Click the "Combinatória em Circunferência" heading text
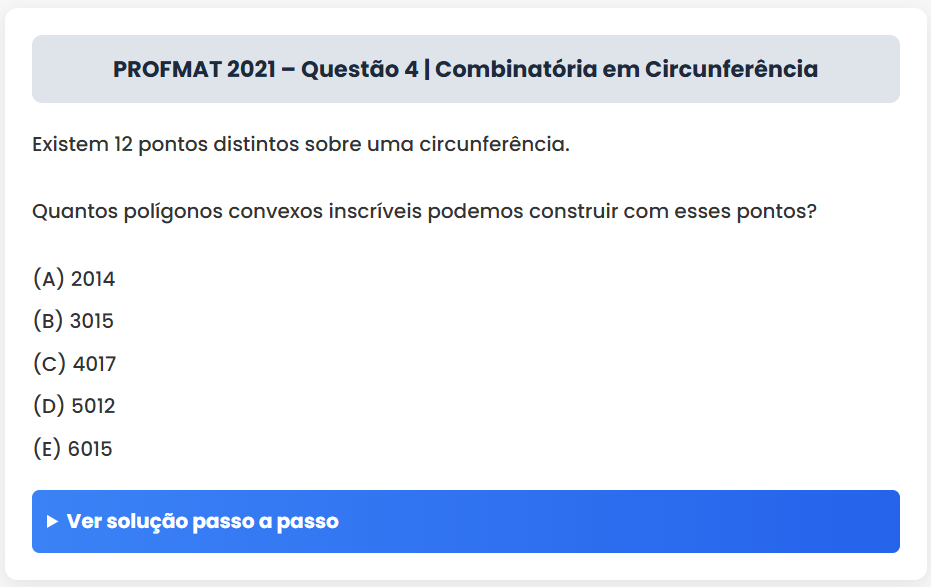Viewport: 931px width, 587px height. [x=627, y=70]
